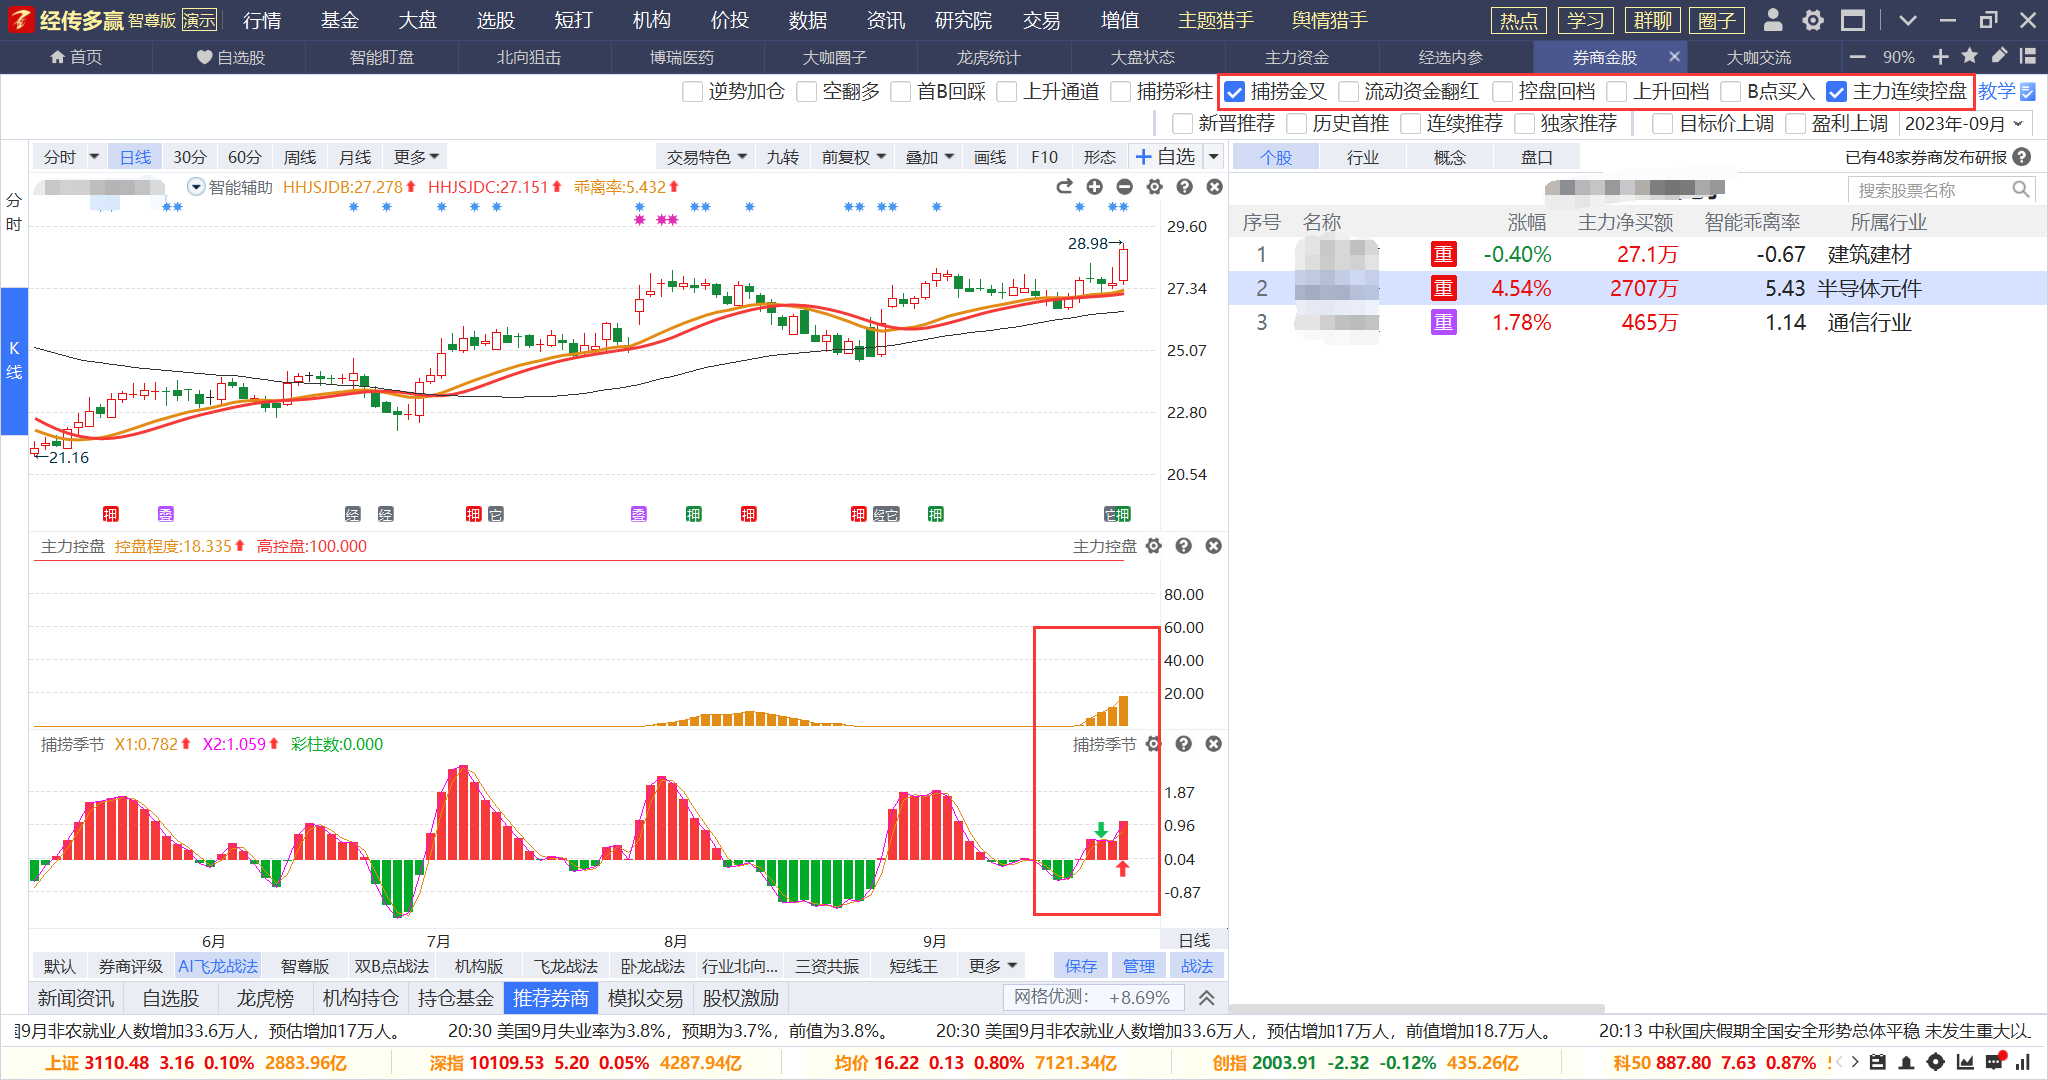The image size is (2048, 1080).
Task: Open 捕捞季节 indicator settings gear
Action: 1153,744
